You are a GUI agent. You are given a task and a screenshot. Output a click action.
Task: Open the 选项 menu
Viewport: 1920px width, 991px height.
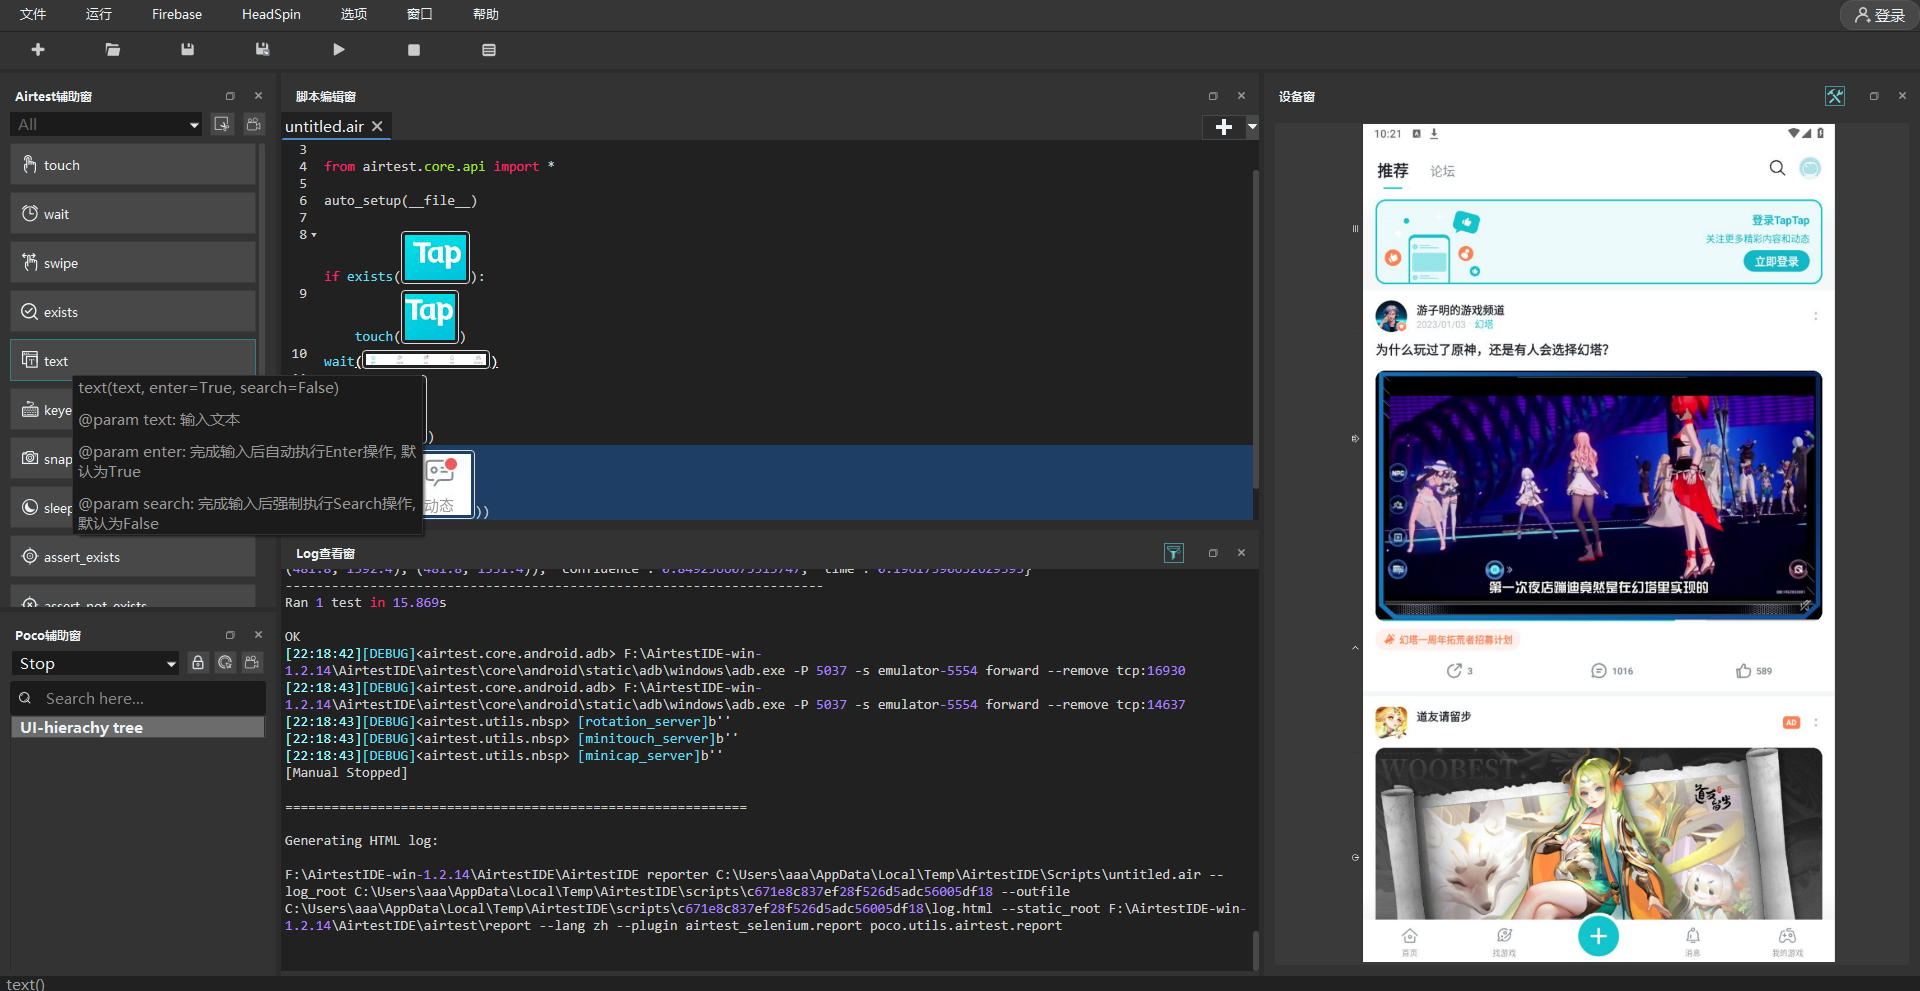(354, 14)
